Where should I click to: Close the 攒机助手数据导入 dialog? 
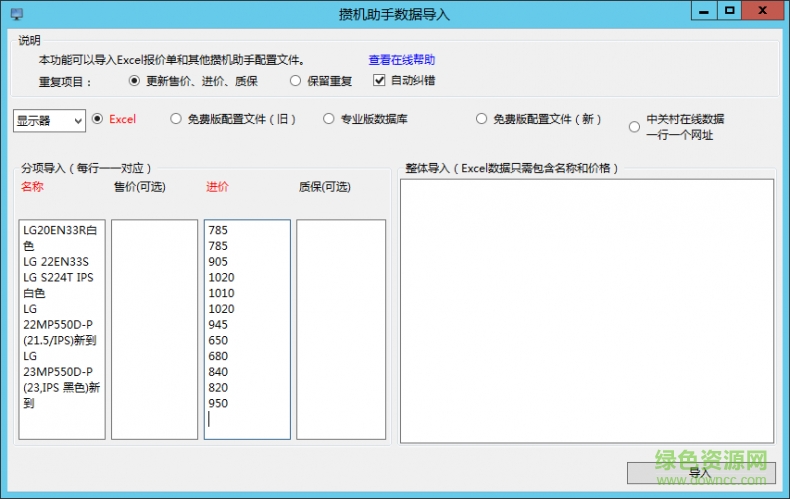coord(764,11)
